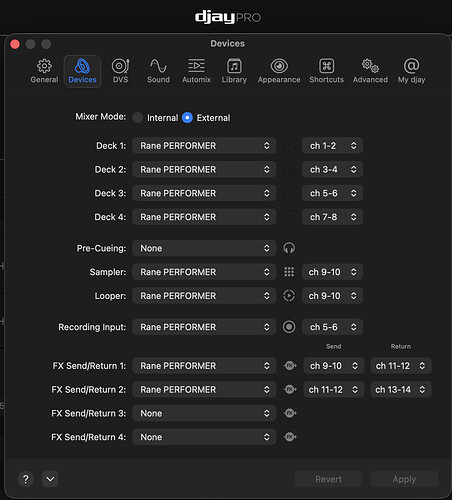The height and width of the screenshot is (500, 452).
Task: Click the Pre-Cueing headphones icon
Action: coord(289,248)
